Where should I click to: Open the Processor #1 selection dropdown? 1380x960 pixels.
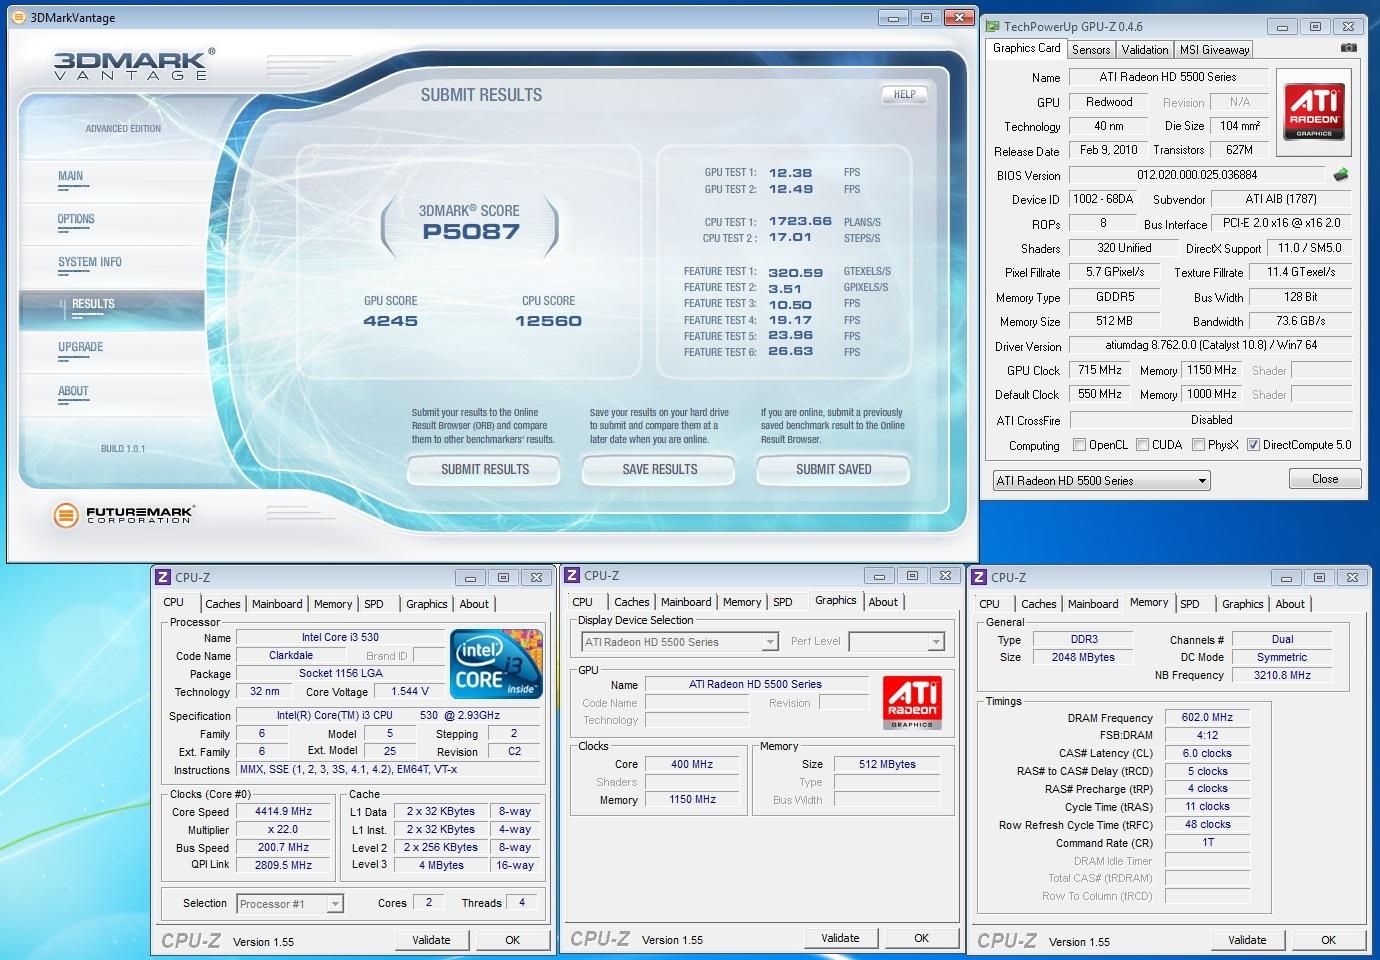coord(290,904)
